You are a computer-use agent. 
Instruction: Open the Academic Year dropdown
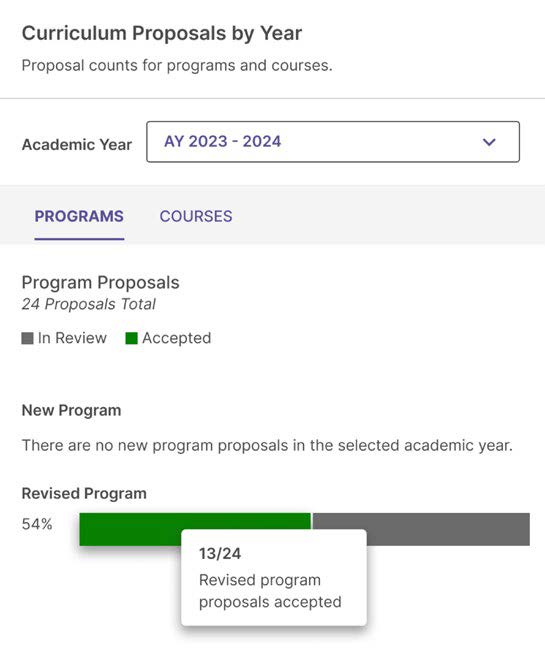click(x=333, y=142)
